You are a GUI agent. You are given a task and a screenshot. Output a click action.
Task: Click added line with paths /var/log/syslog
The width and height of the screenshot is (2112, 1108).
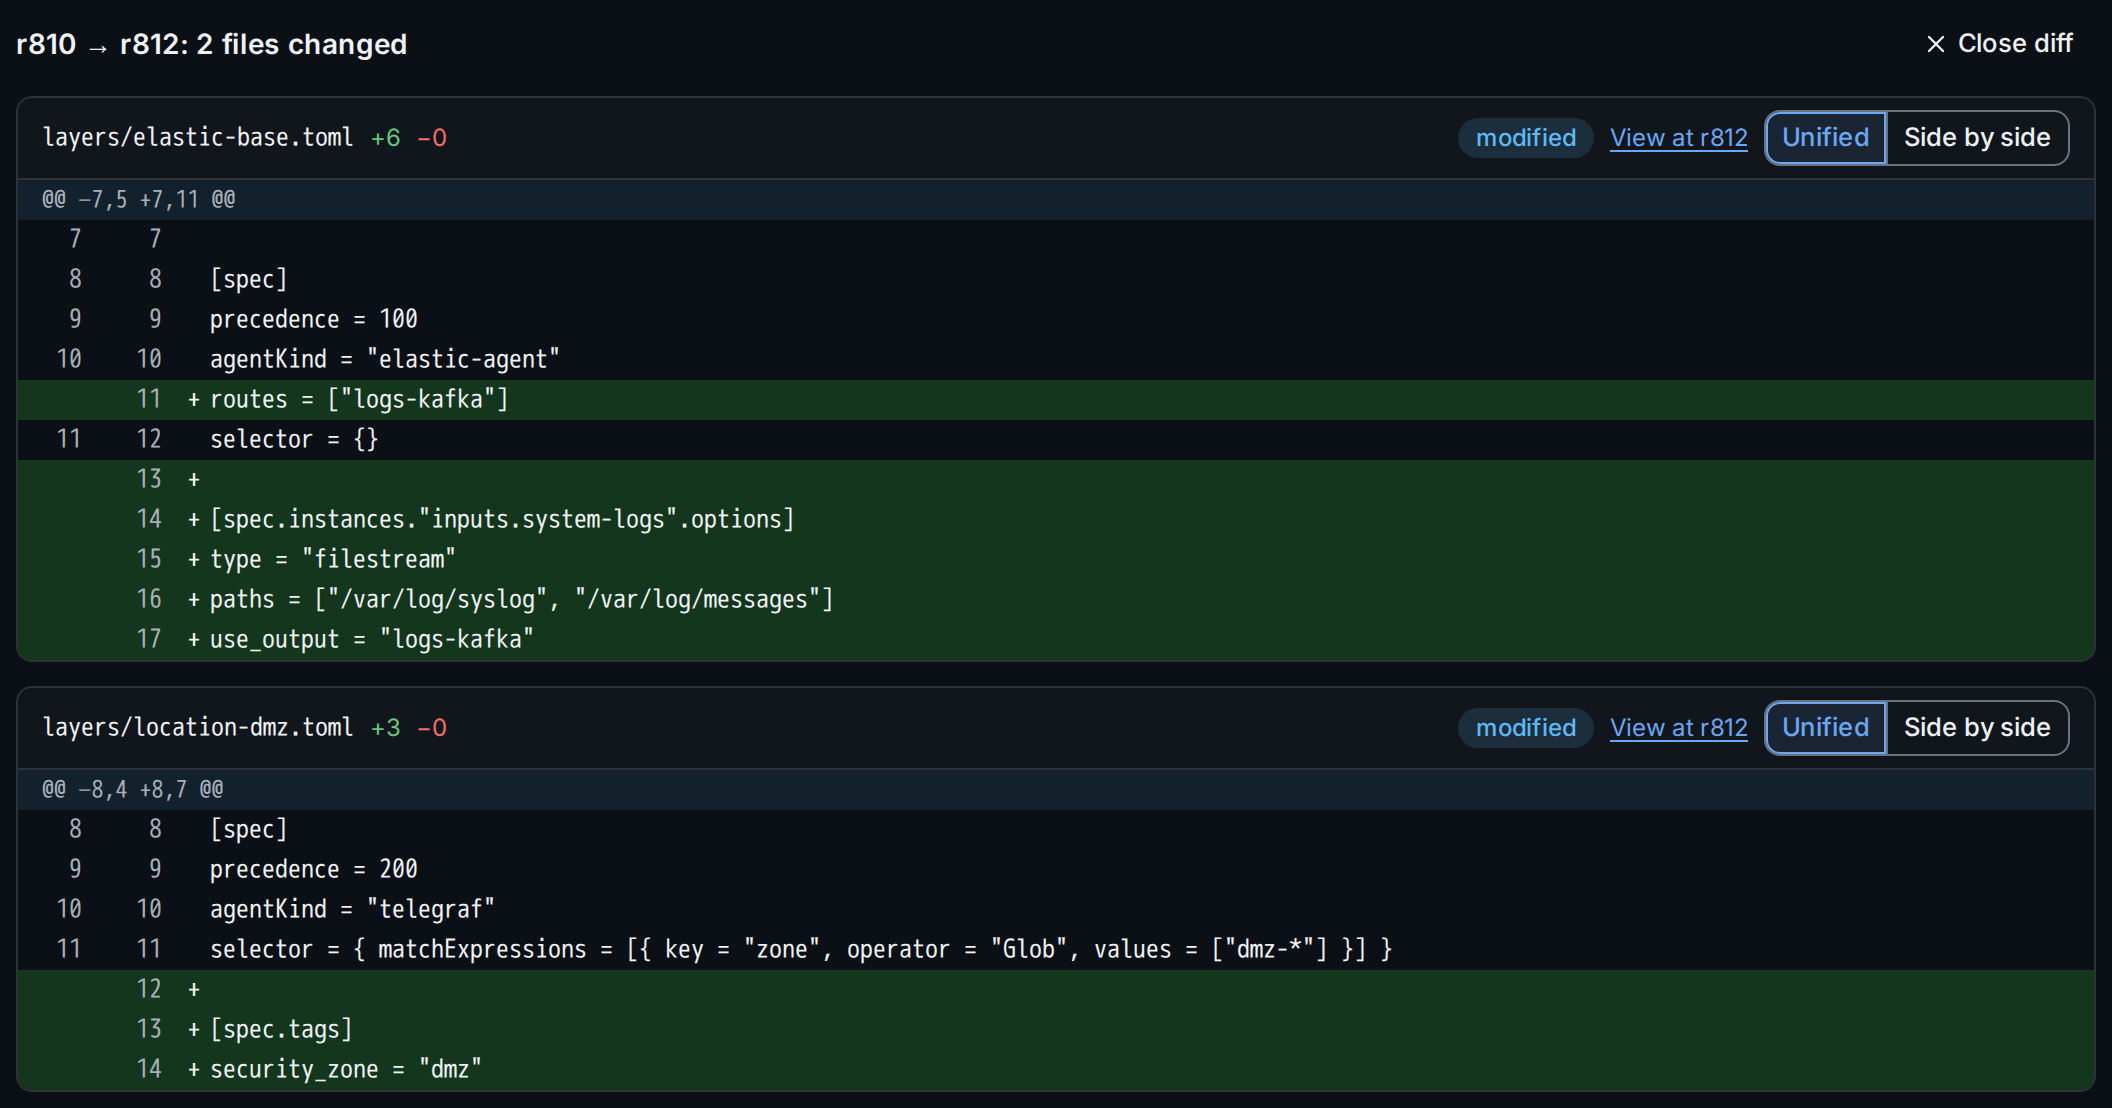[x=1056, y=599]
